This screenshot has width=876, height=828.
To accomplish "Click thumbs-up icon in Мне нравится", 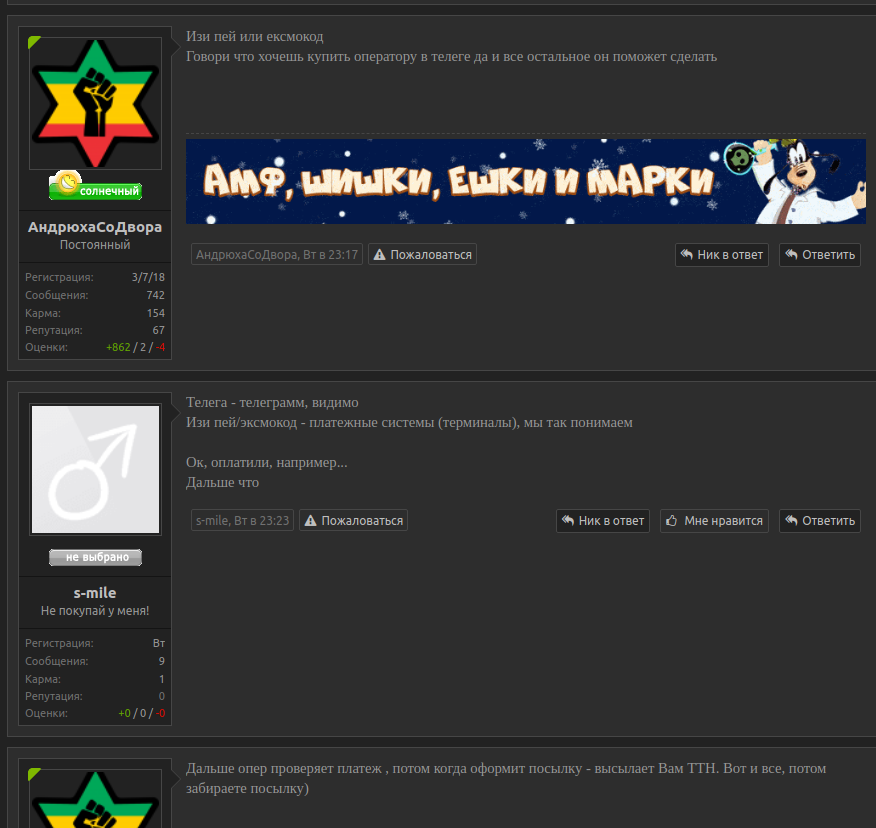I will tap(672, 521).
